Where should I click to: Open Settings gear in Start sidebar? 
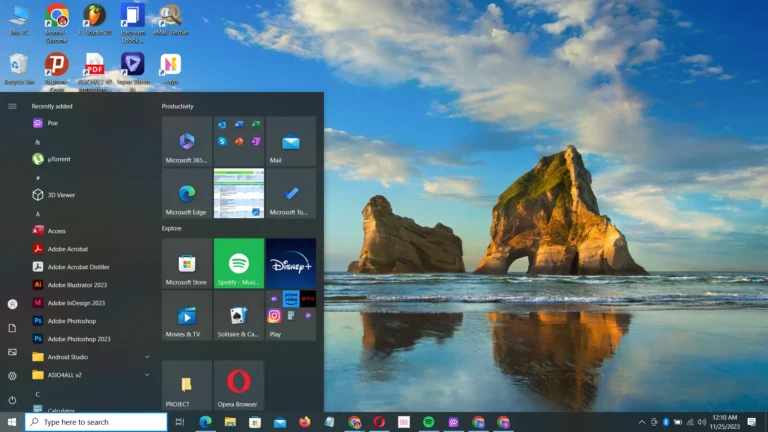click(12, 376)
